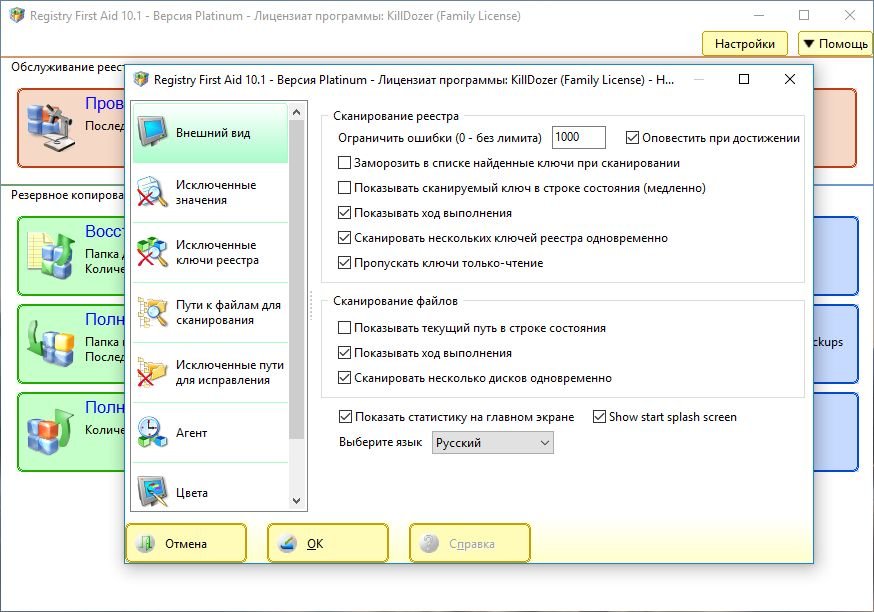Screen dimensions: 874x612
Task: Select the Исключенные значения category
Action: tap(211, 192)
